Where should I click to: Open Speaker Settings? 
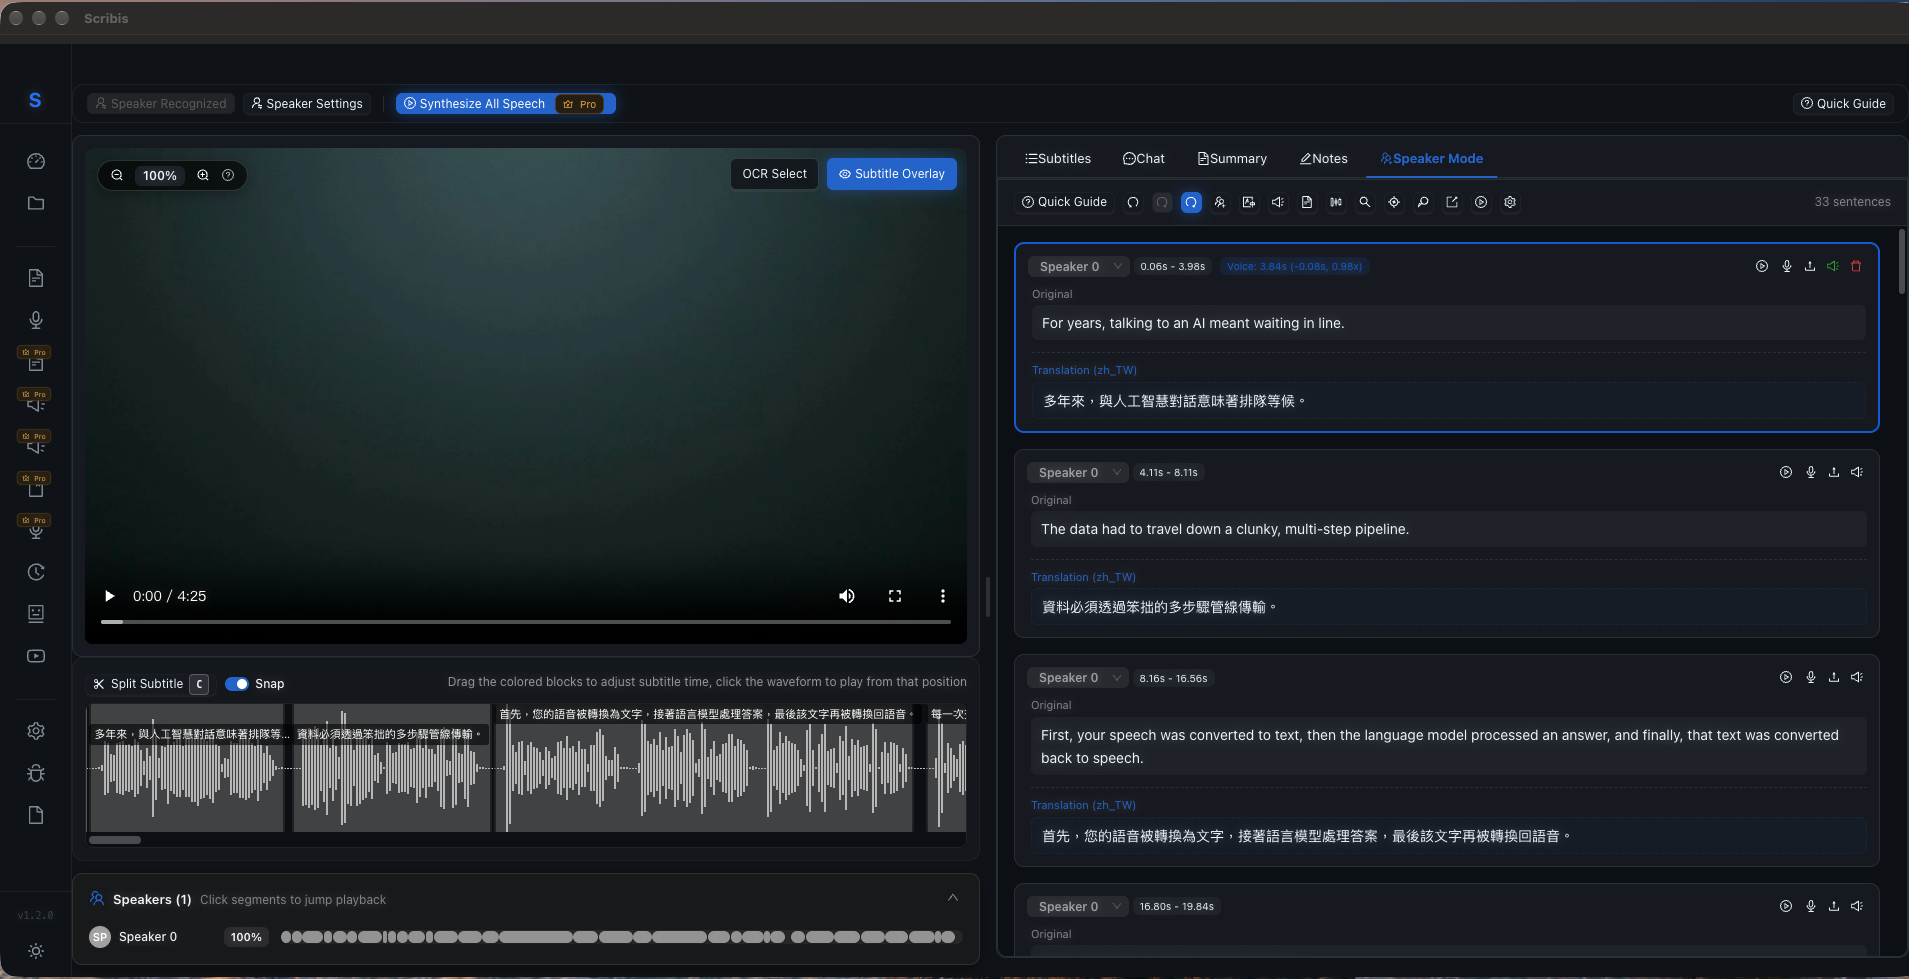pyautogui.click(x=307, y=104)
